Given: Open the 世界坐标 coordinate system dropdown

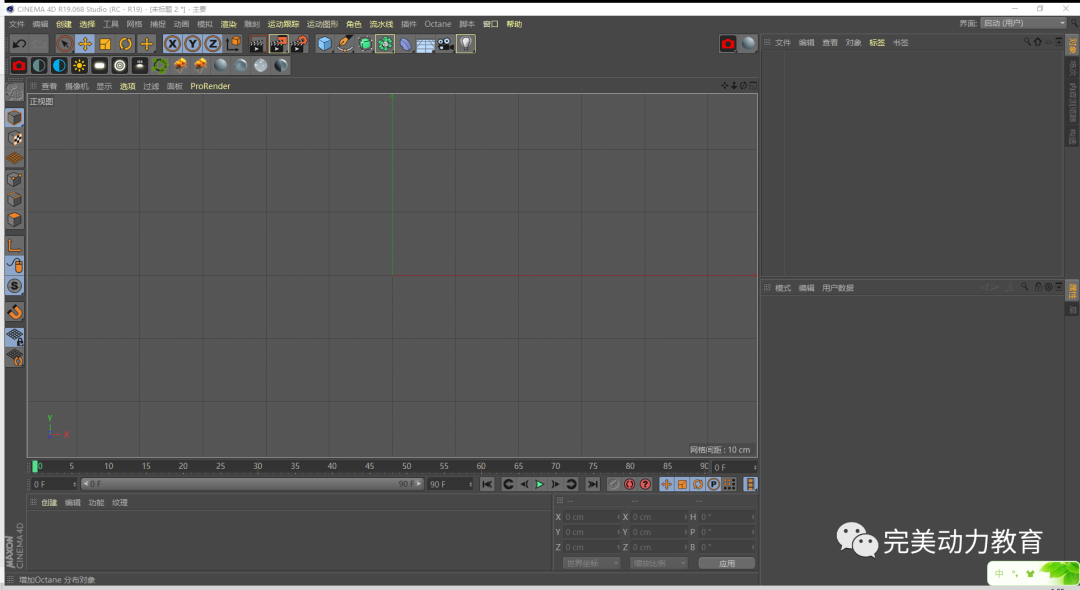Looking at the screenshot, I should coord(592,563).
